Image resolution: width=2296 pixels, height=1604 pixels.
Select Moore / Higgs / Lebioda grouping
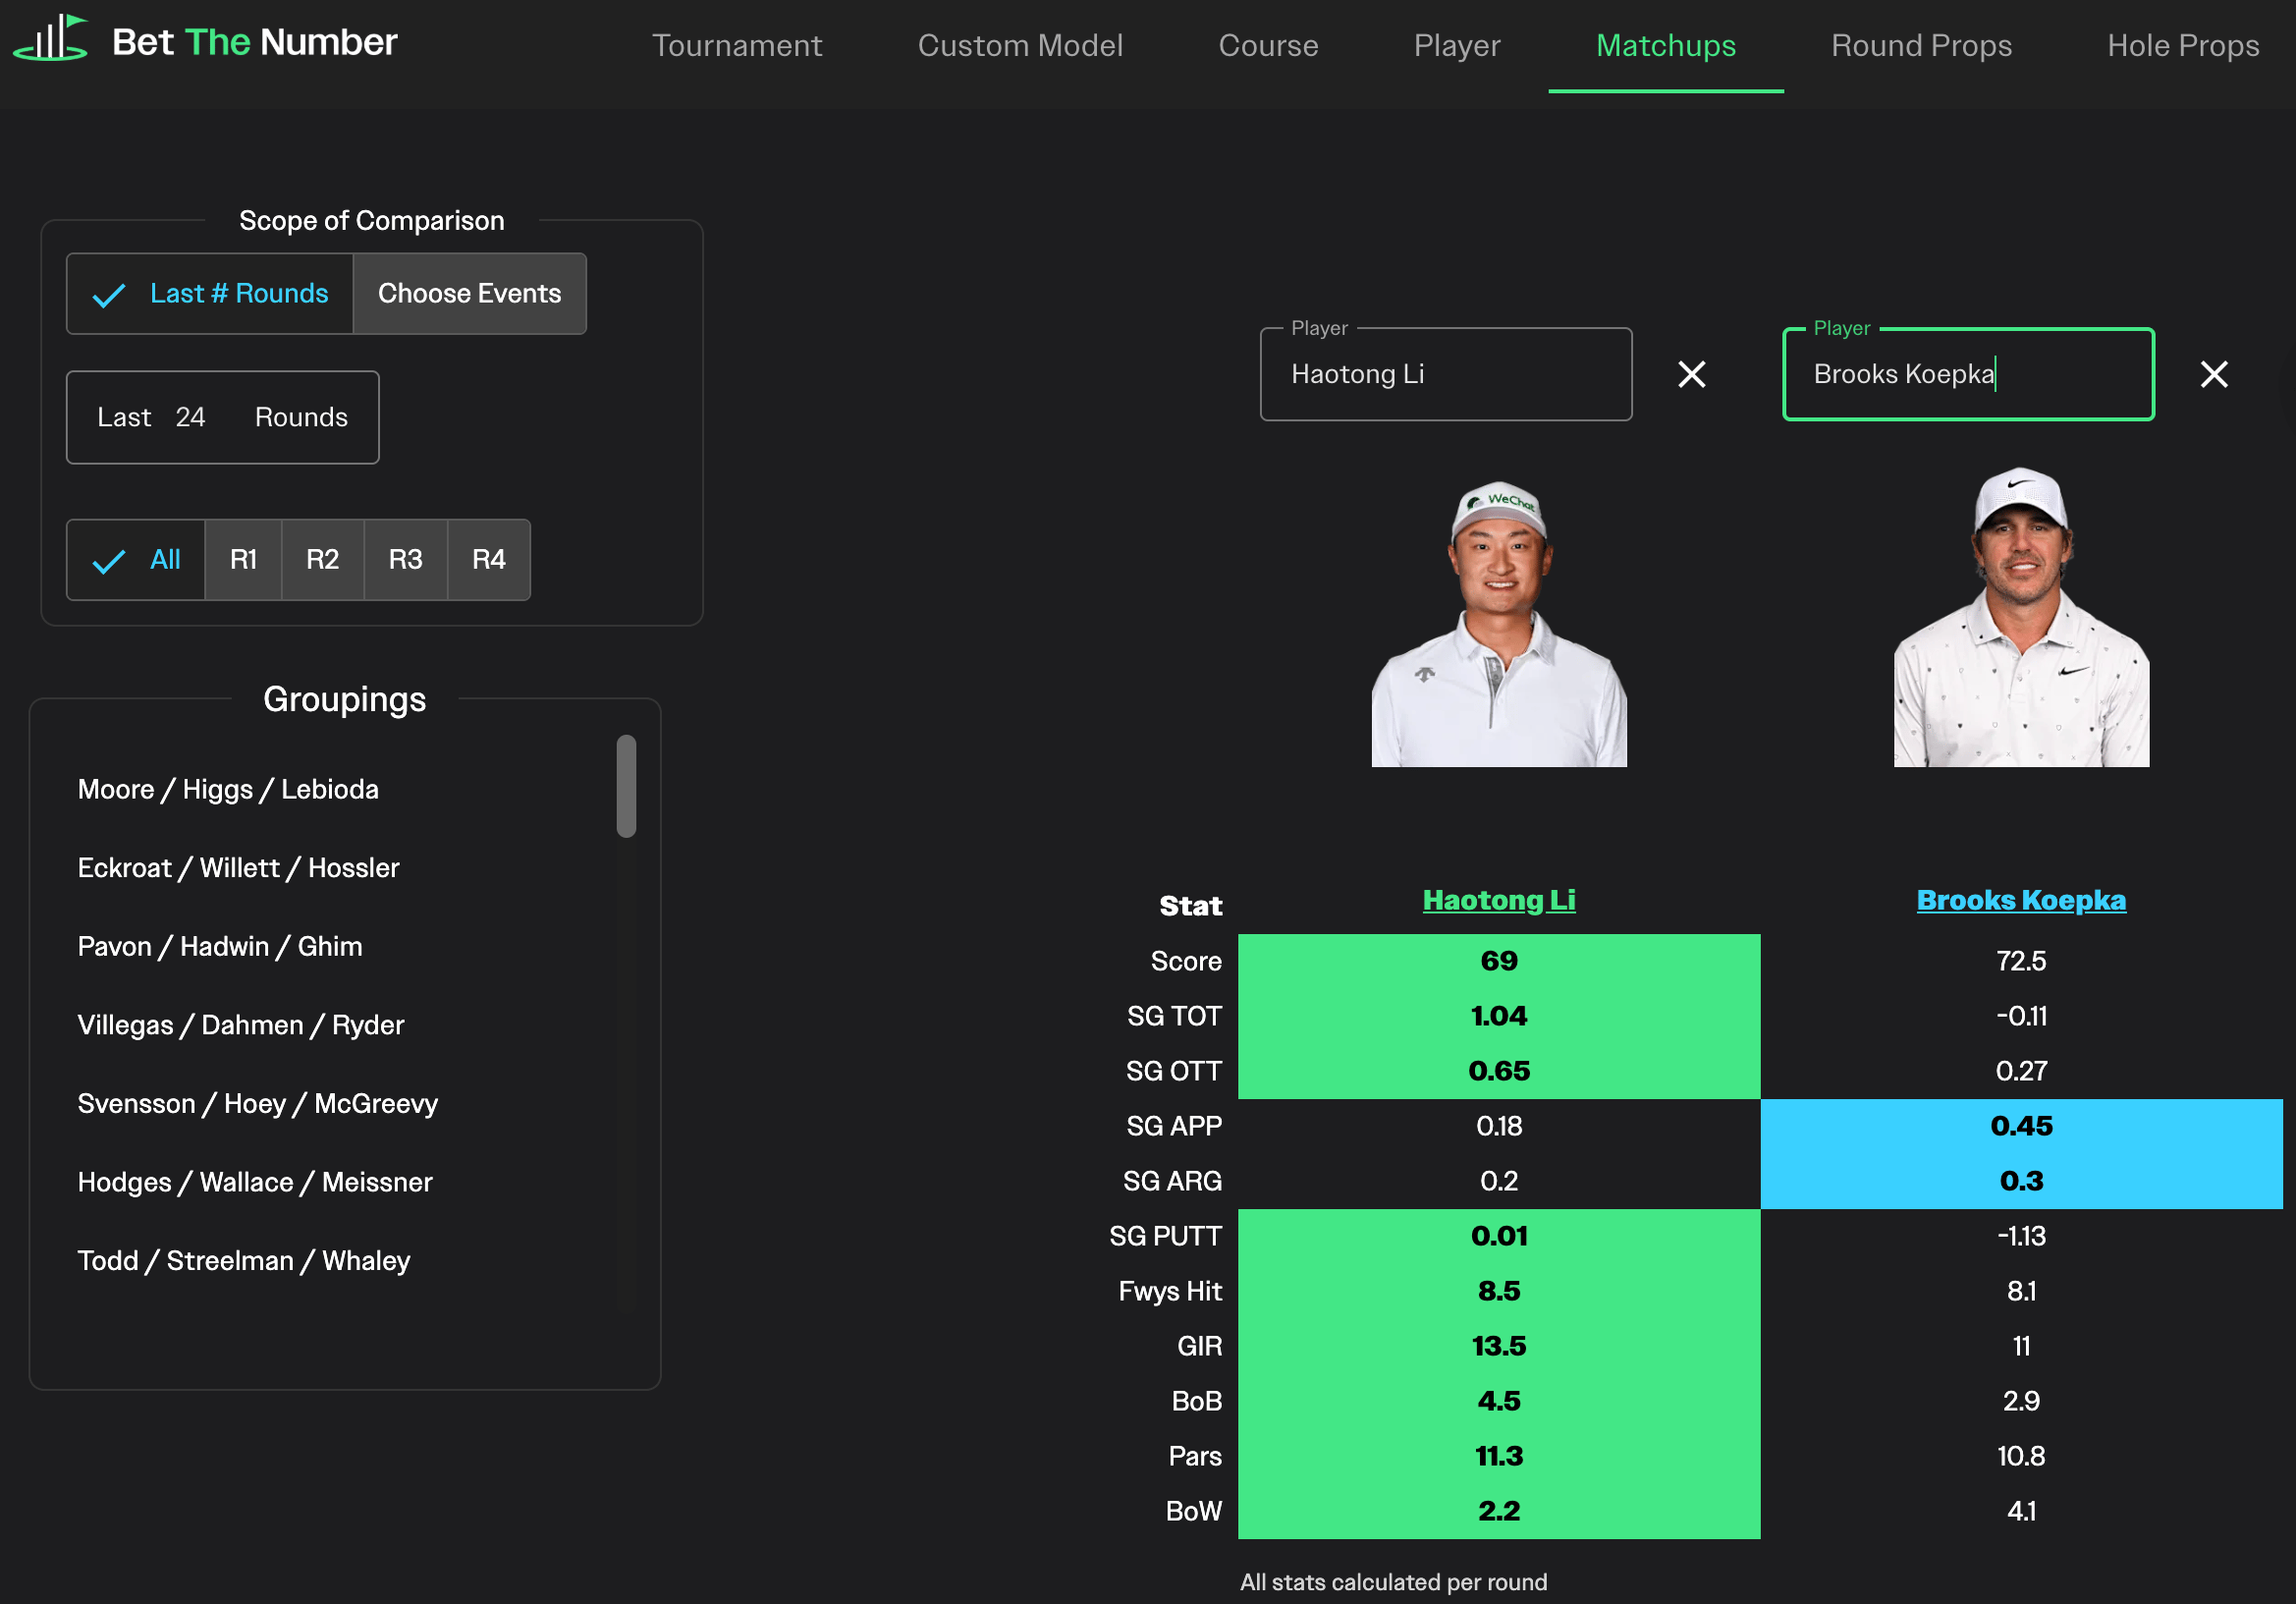(228, 789)
